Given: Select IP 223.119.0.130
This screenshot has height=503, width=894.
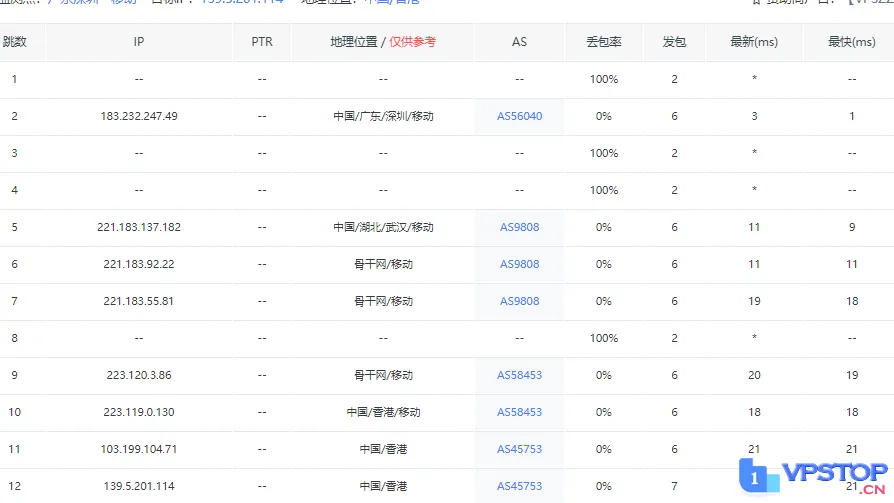Looking at the screenshot, I should (x=139, y=412).
